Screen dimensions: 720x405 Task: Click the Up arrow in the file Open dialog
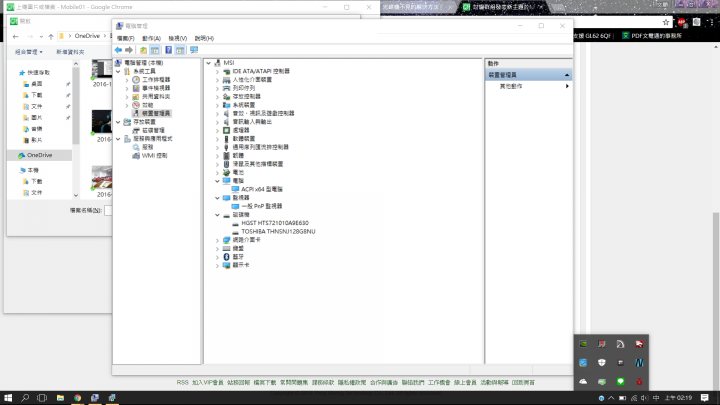[x=51, y=36]
